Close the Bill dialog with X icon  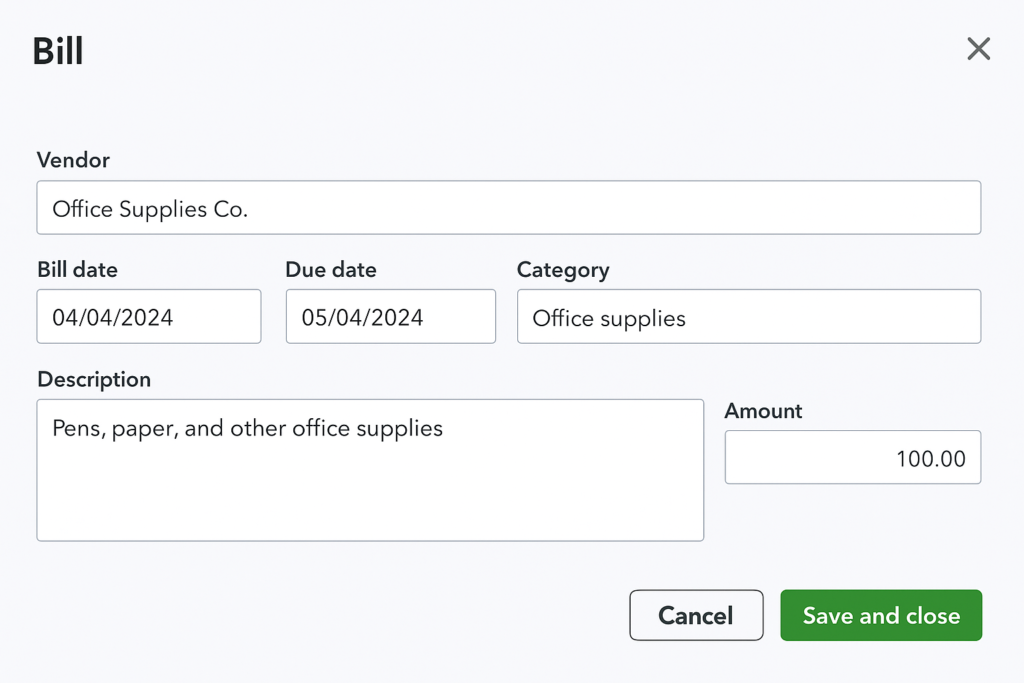tap(978, 49)
